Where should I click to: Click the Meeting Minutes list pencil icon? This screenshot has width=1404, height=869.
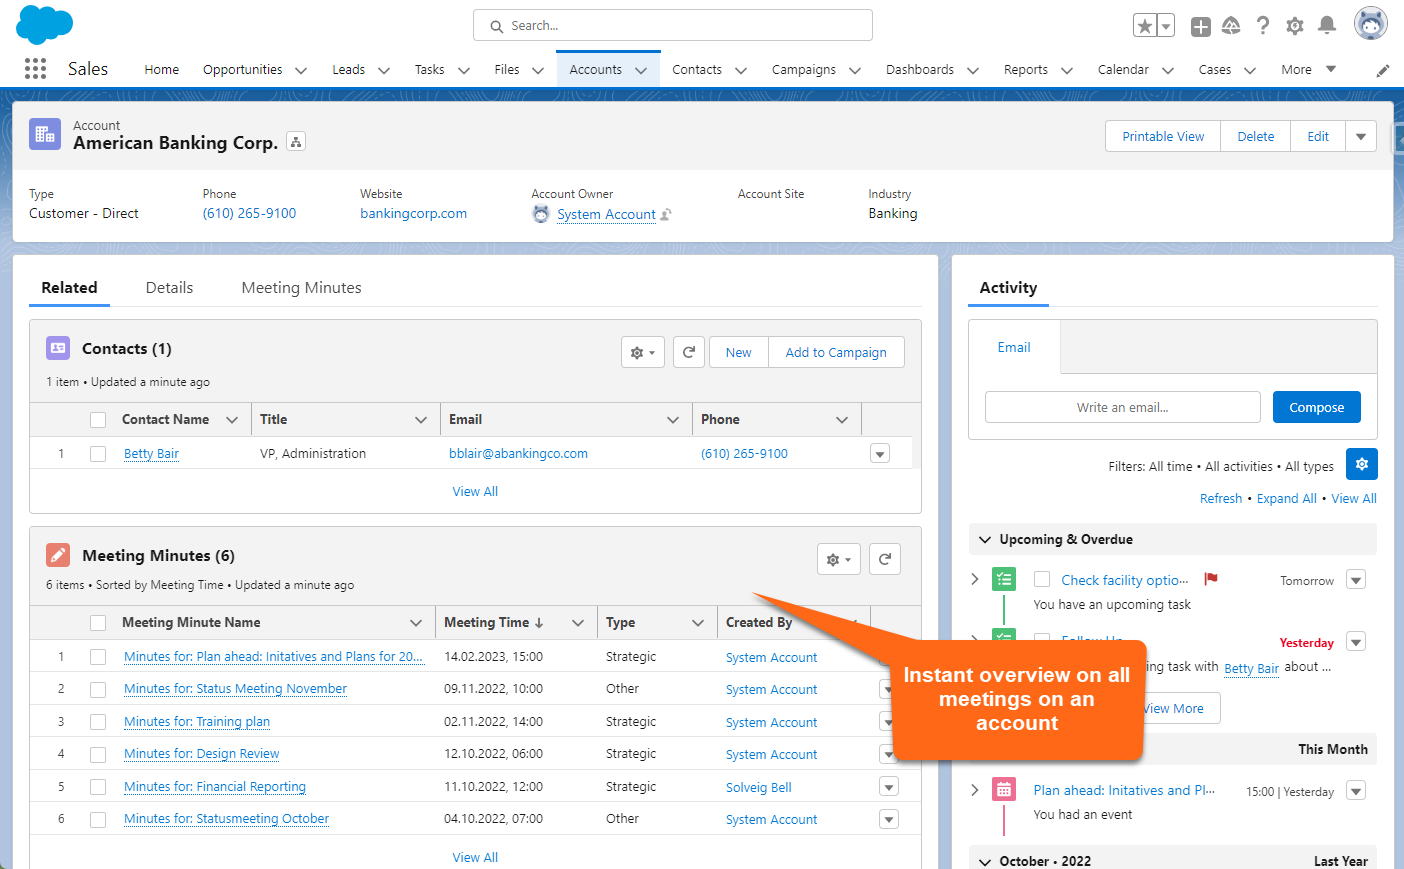pyautogui.click(x=58, y=555)
